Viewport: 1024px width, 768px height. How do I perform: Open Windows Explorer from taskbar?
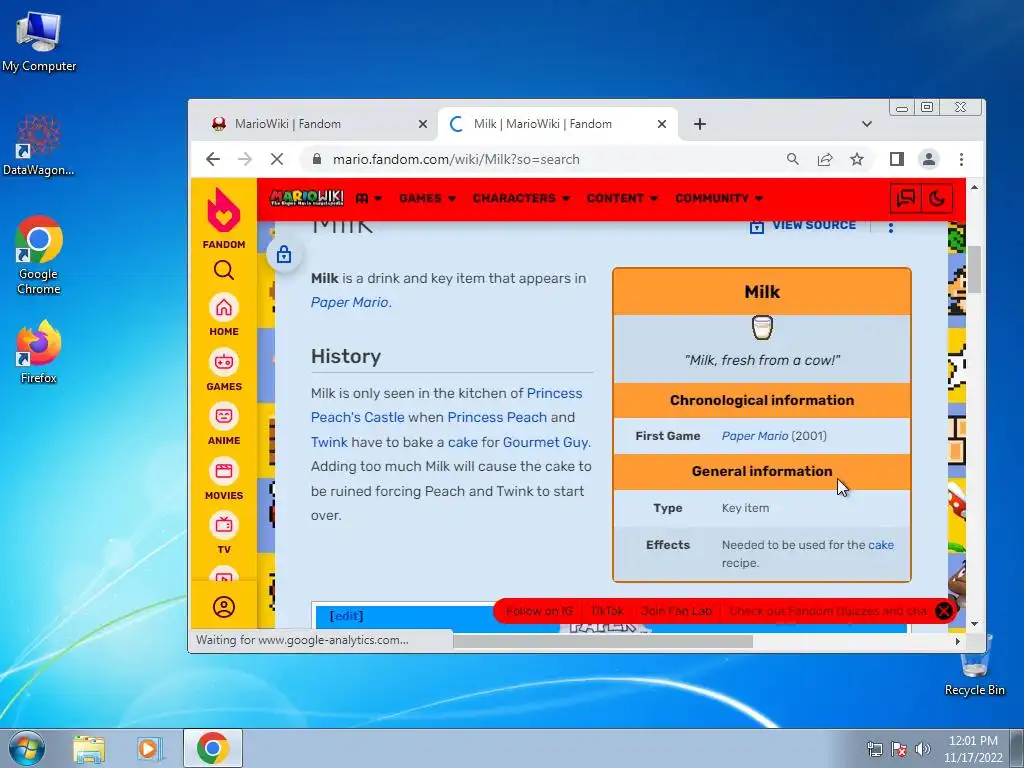89,748
